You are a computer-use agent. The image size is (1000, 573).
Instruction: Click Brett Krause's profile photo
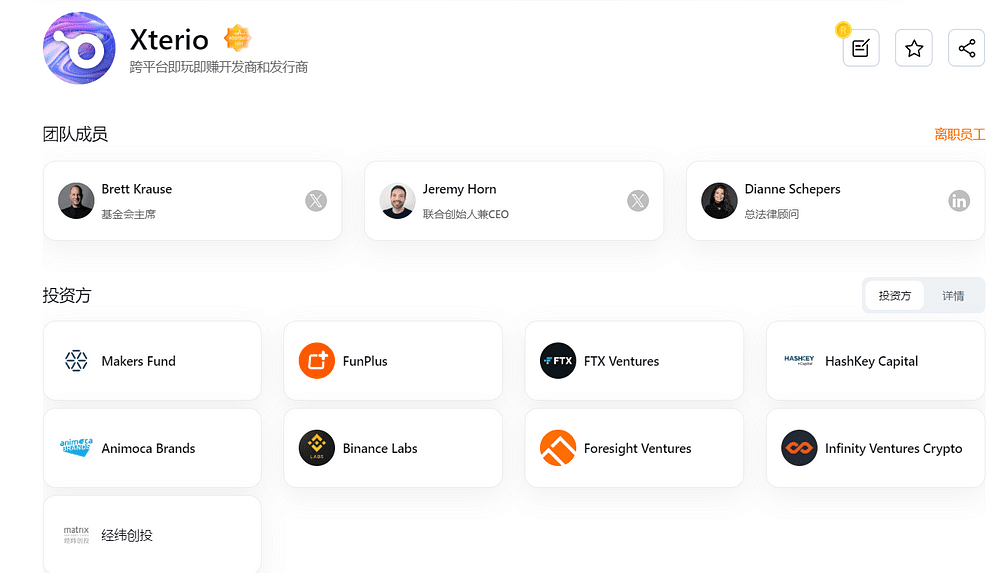76,201
